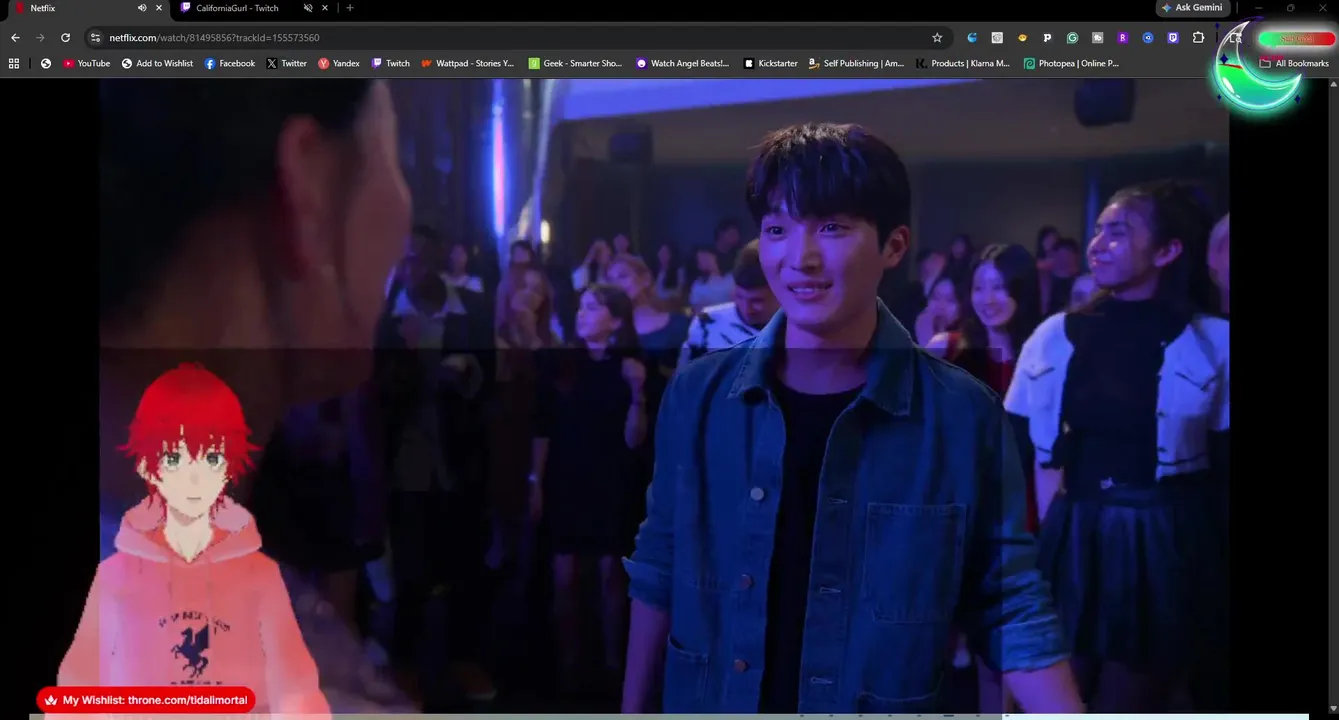Click the Netflix video player area

(664, 395)
